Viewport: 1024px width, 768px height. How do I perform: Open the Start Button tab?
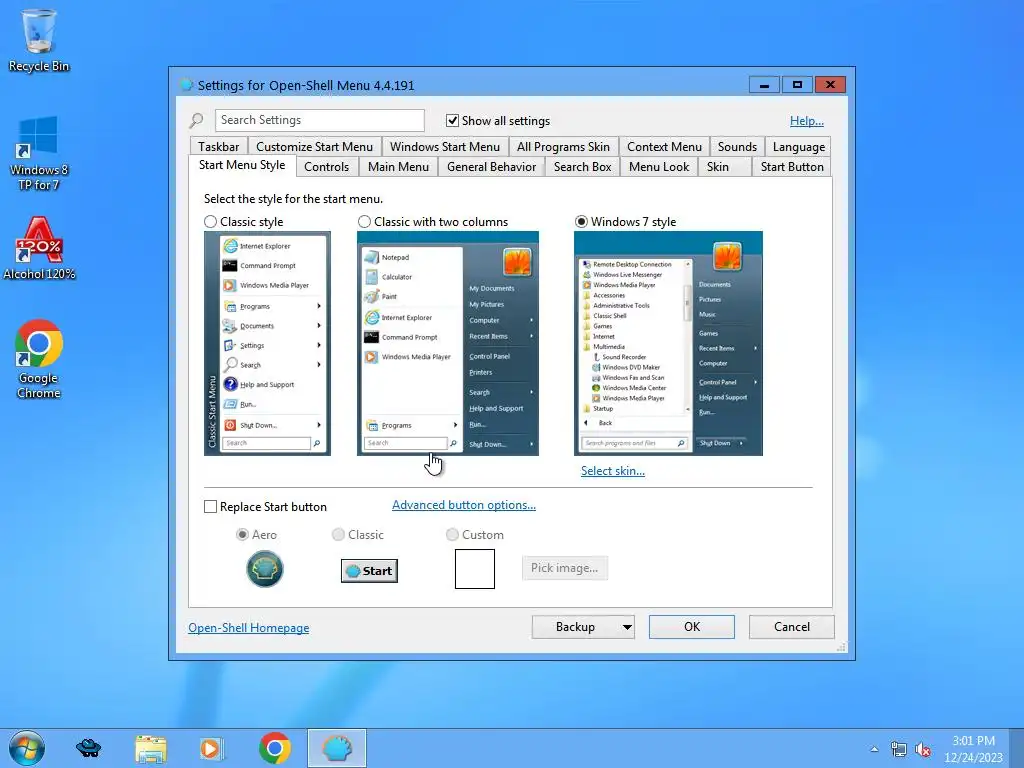pos(792,167)
